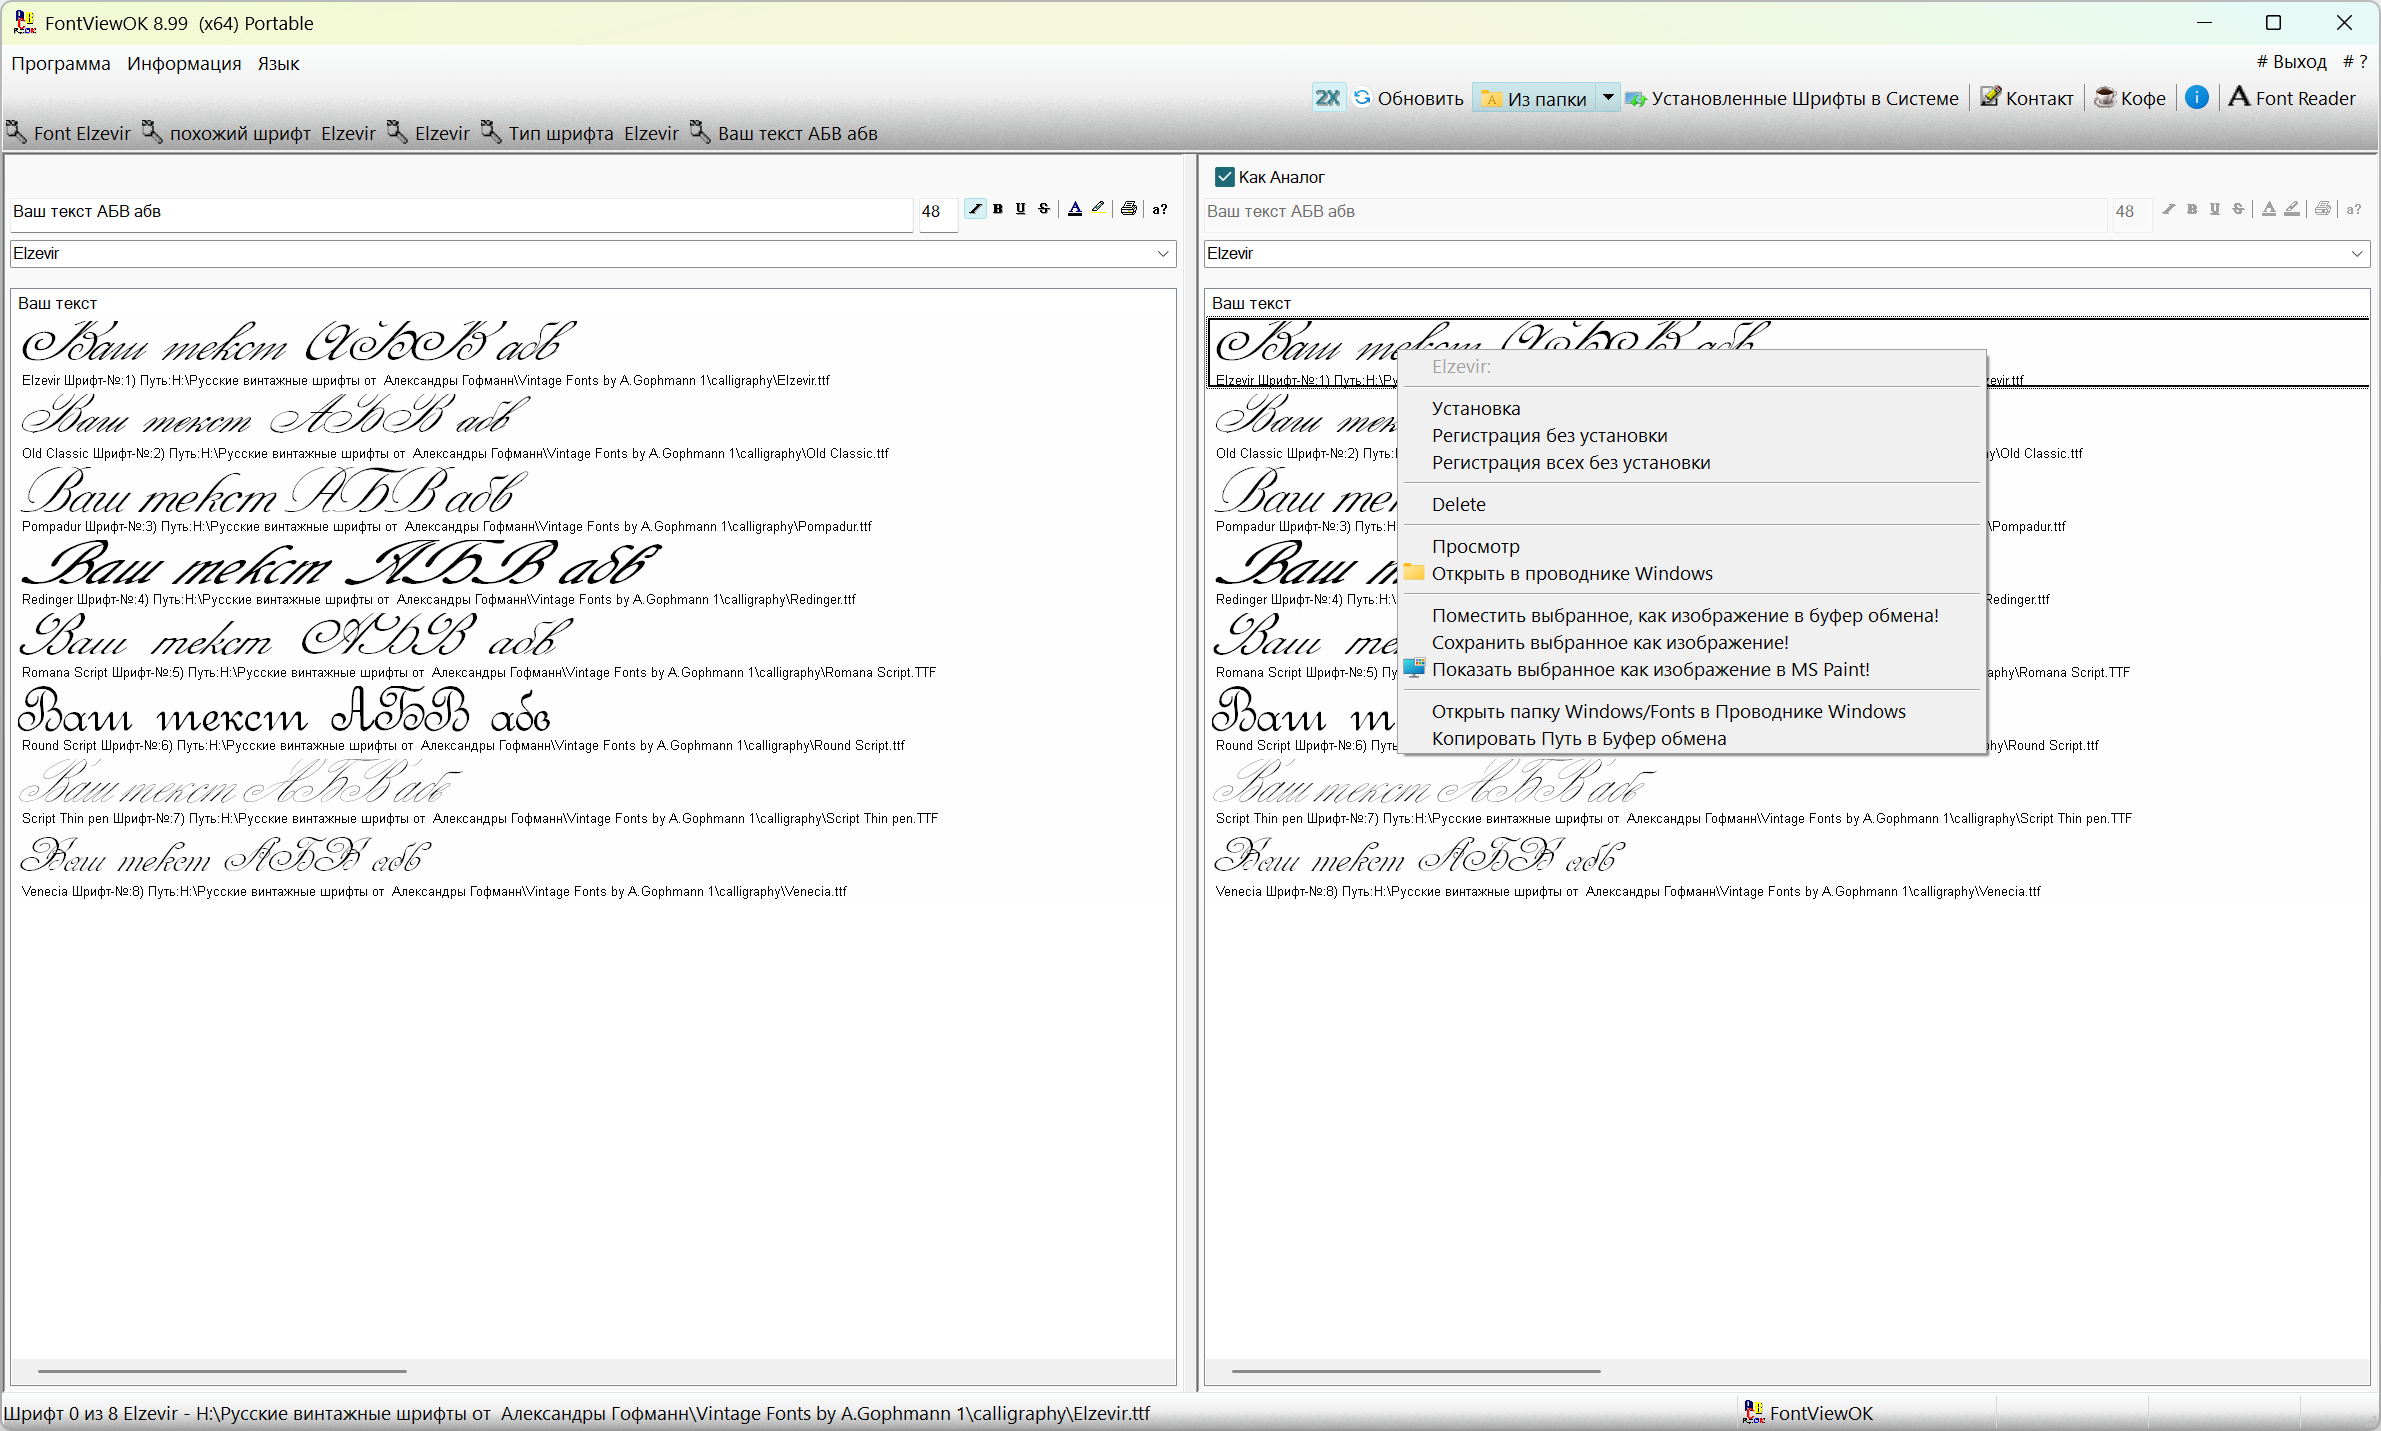Open the Язык menu
Image resolution: width=2381 pixels, height=1431 pixels.
(x=278, y=64)
